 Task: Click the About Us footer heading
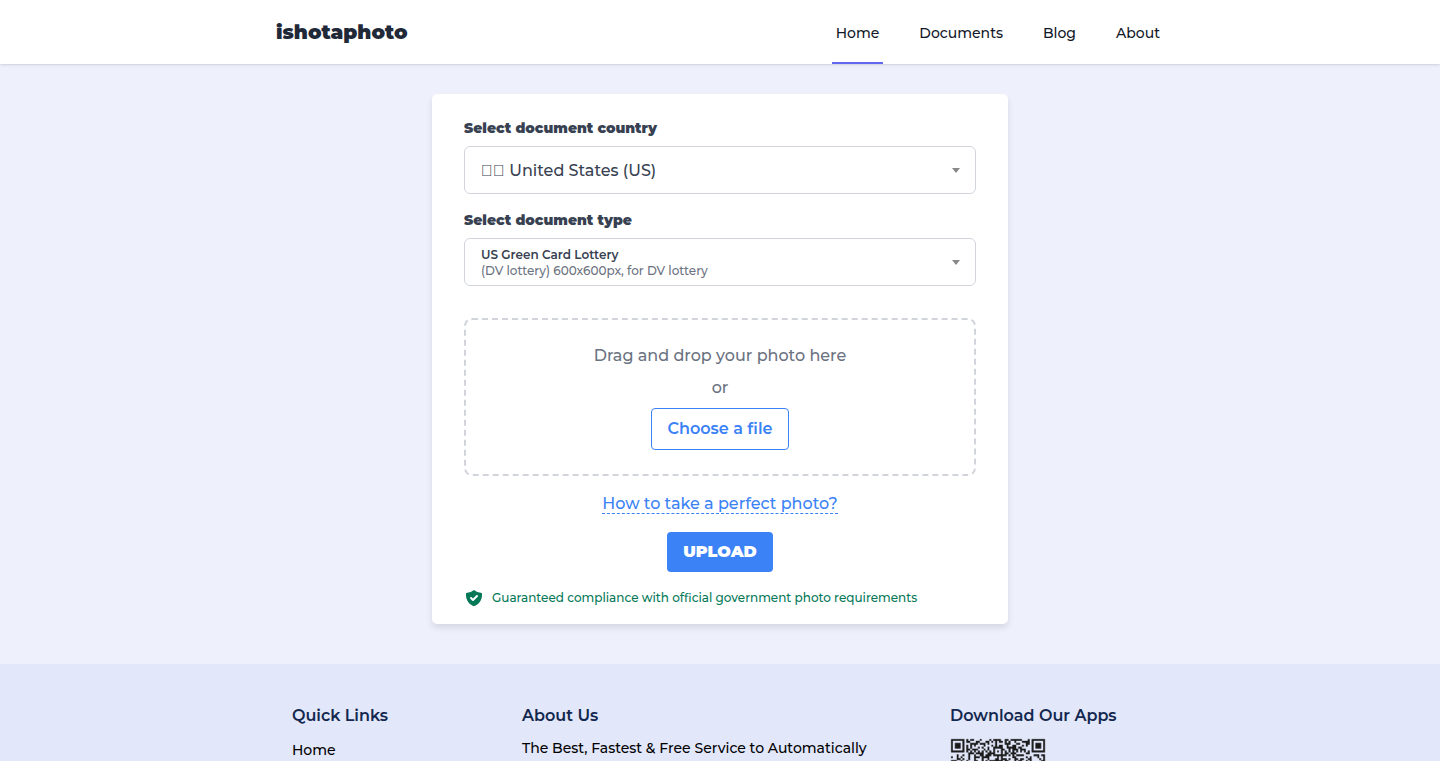pos(560,715)
